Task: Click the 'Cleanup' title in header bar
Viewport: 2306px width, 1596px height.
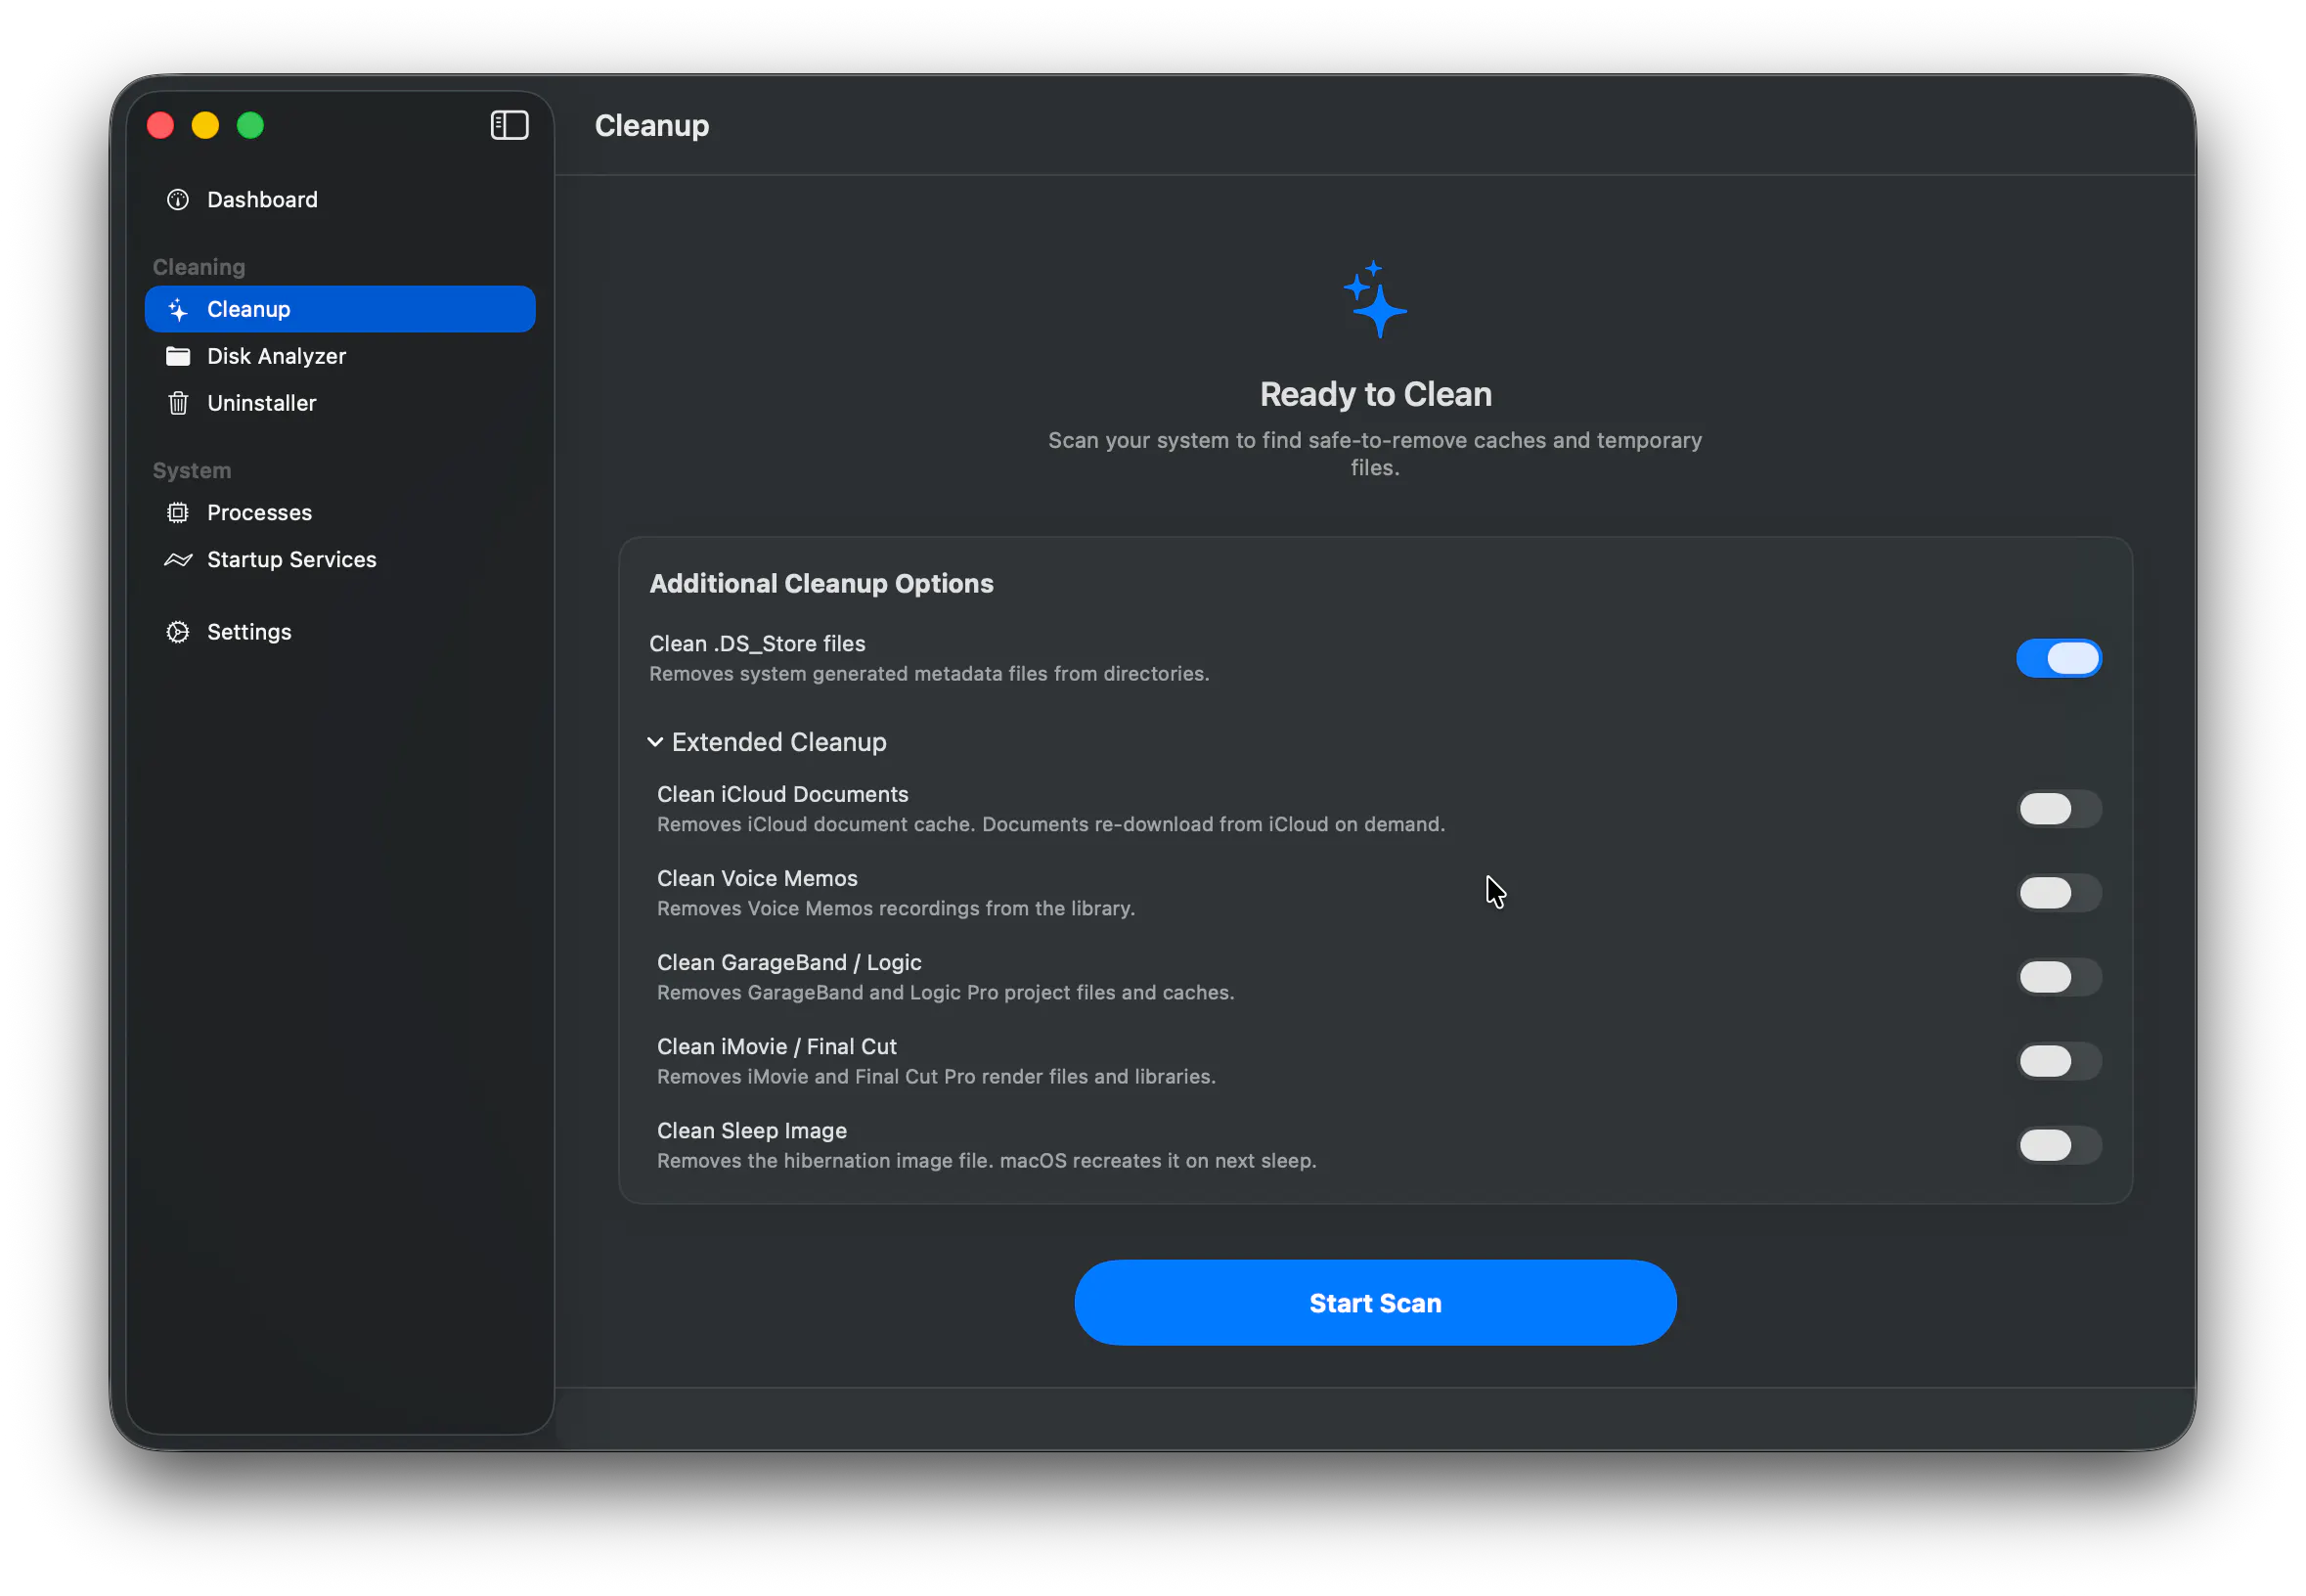Action: point(651,125)
